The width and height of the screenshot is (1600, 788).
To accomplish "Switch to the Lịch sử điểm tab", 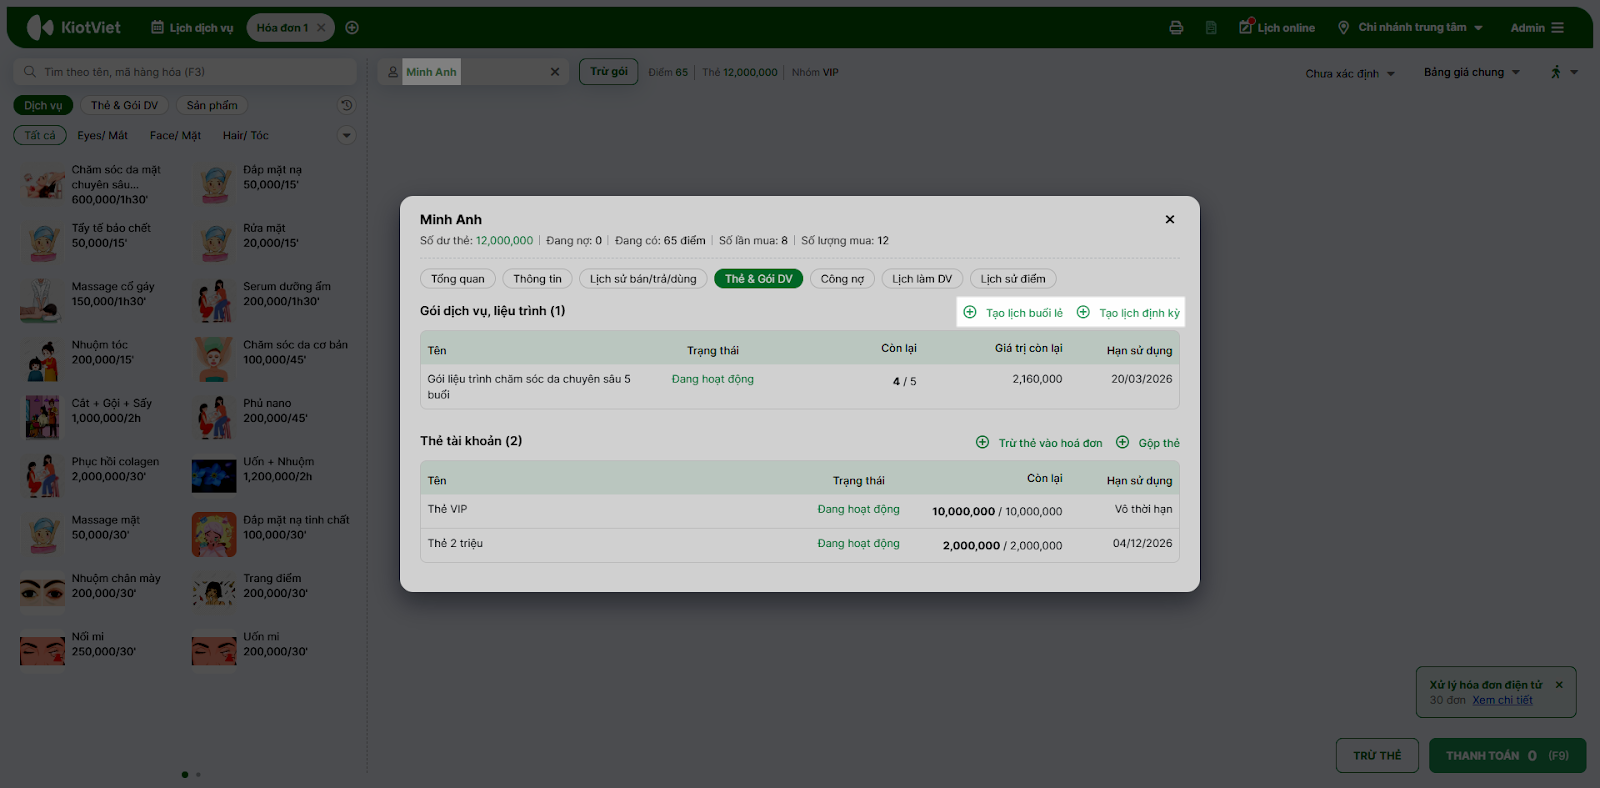I will 1013,279.
